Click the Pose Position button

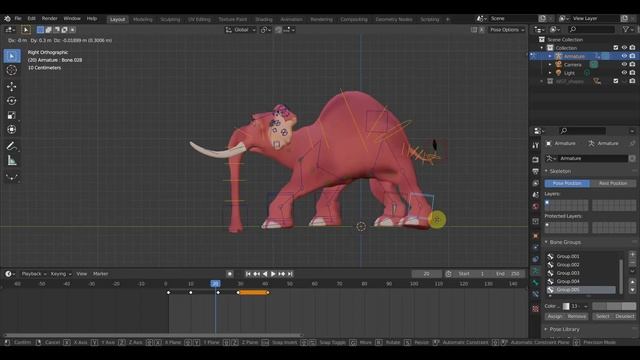point(567,183)
